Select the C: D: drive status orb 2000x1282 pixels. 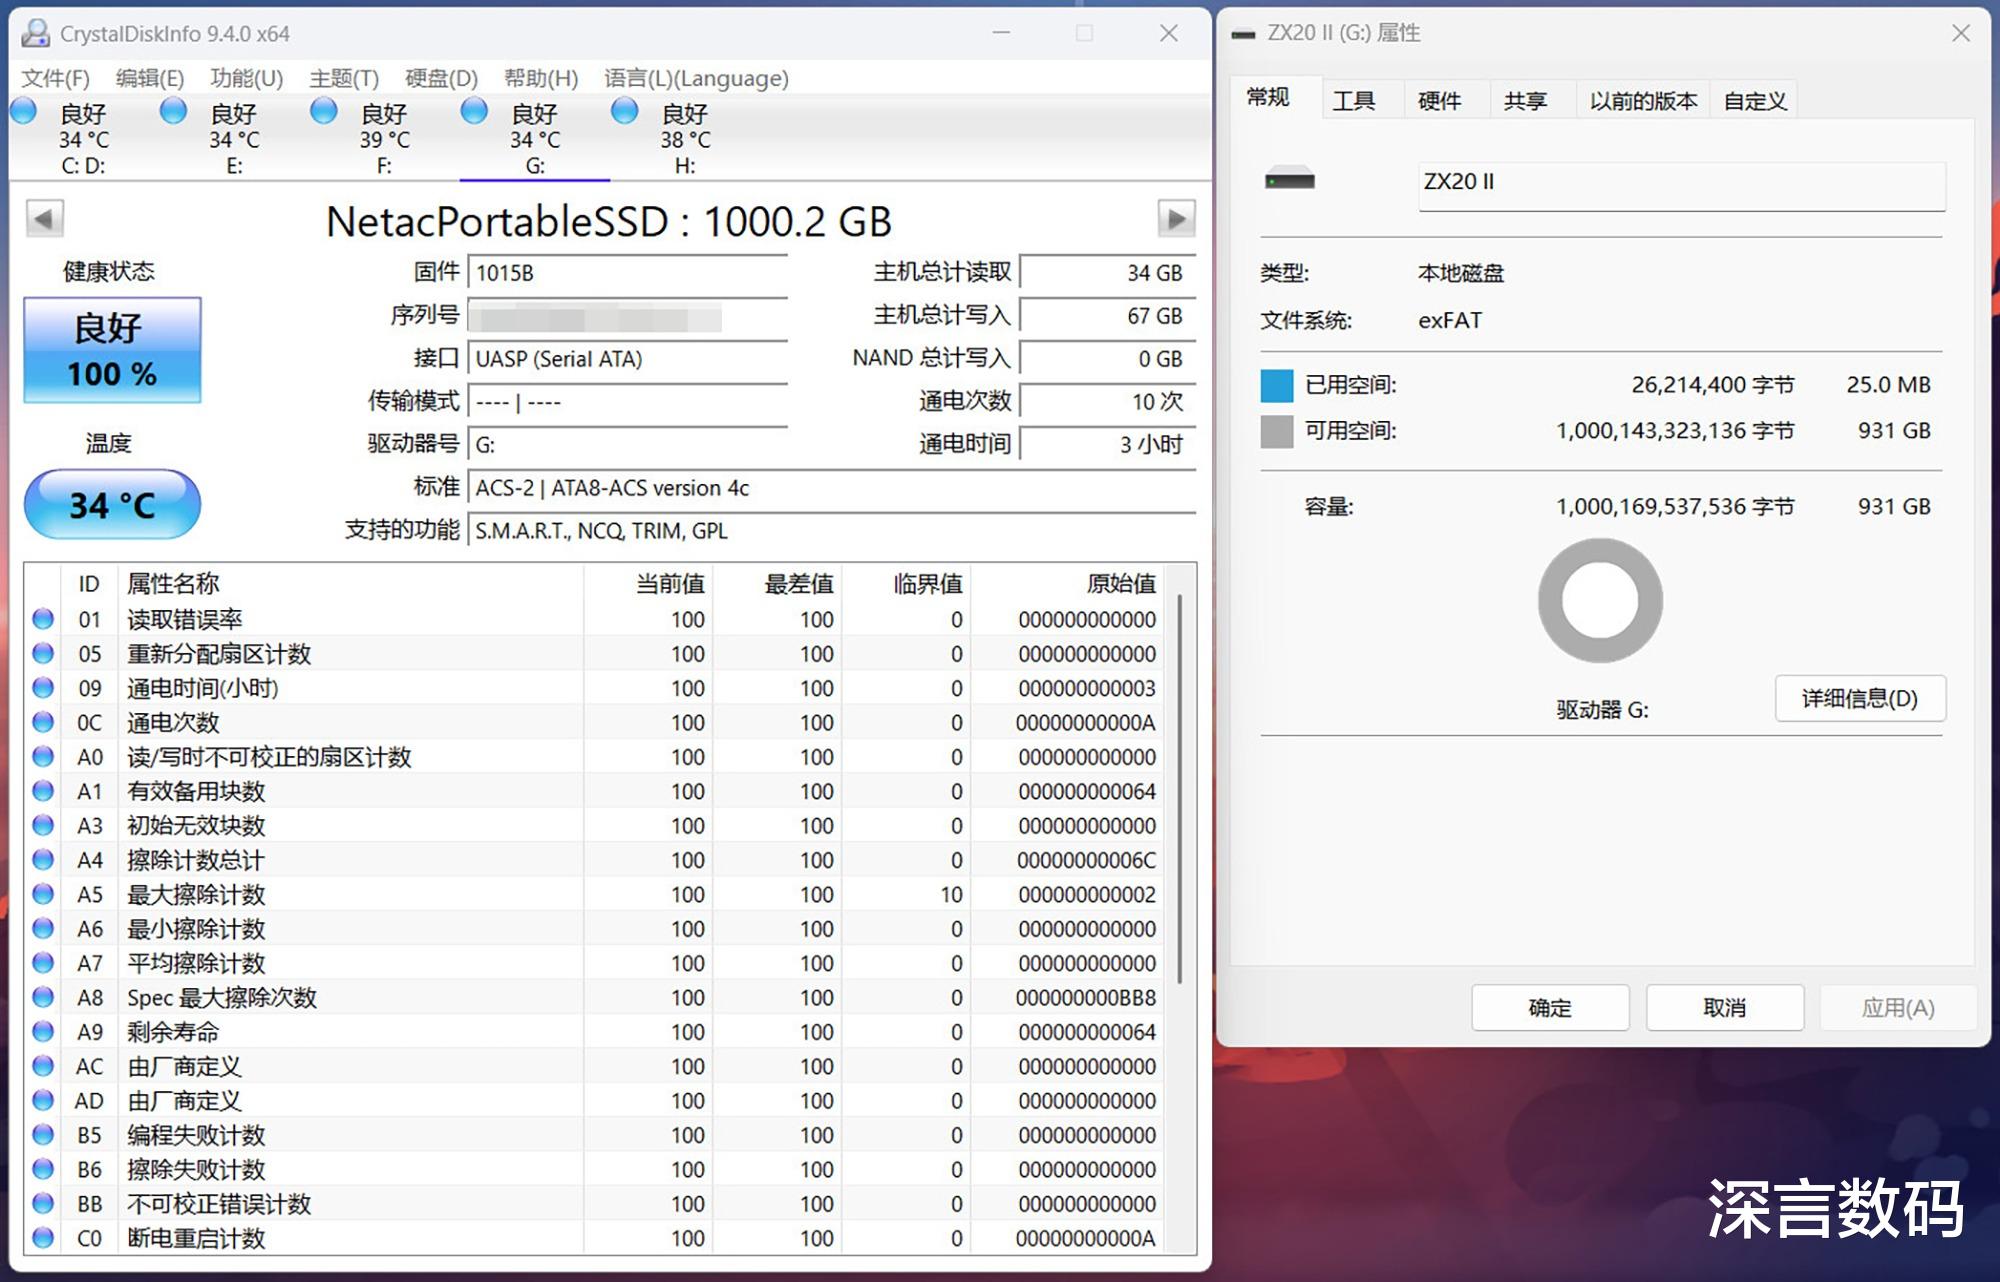click(24, 111)
